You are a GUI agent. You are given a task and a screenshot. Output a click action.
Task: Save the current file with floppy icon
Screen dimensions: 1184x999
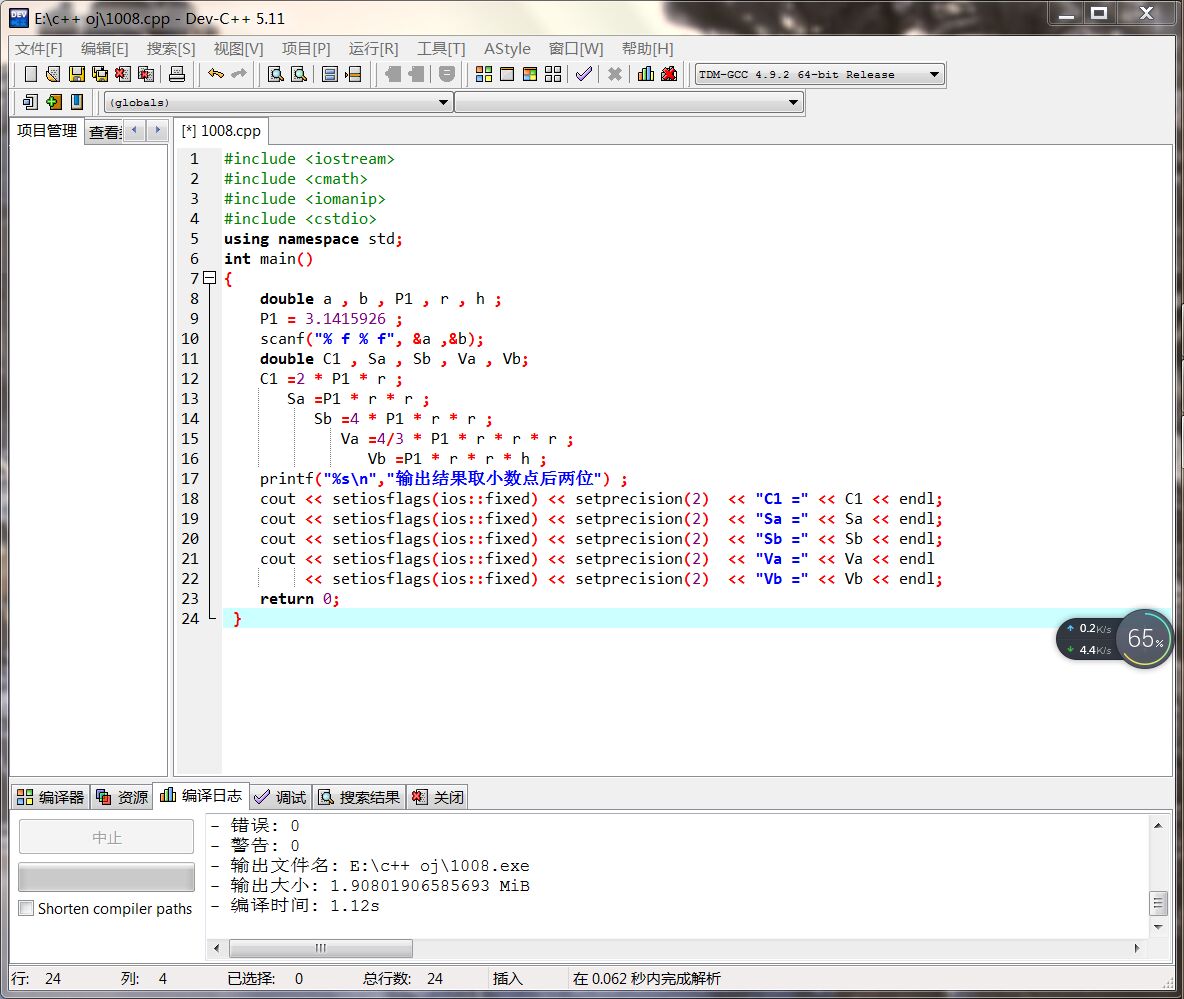pyautogui.click(x=76, y=74)
